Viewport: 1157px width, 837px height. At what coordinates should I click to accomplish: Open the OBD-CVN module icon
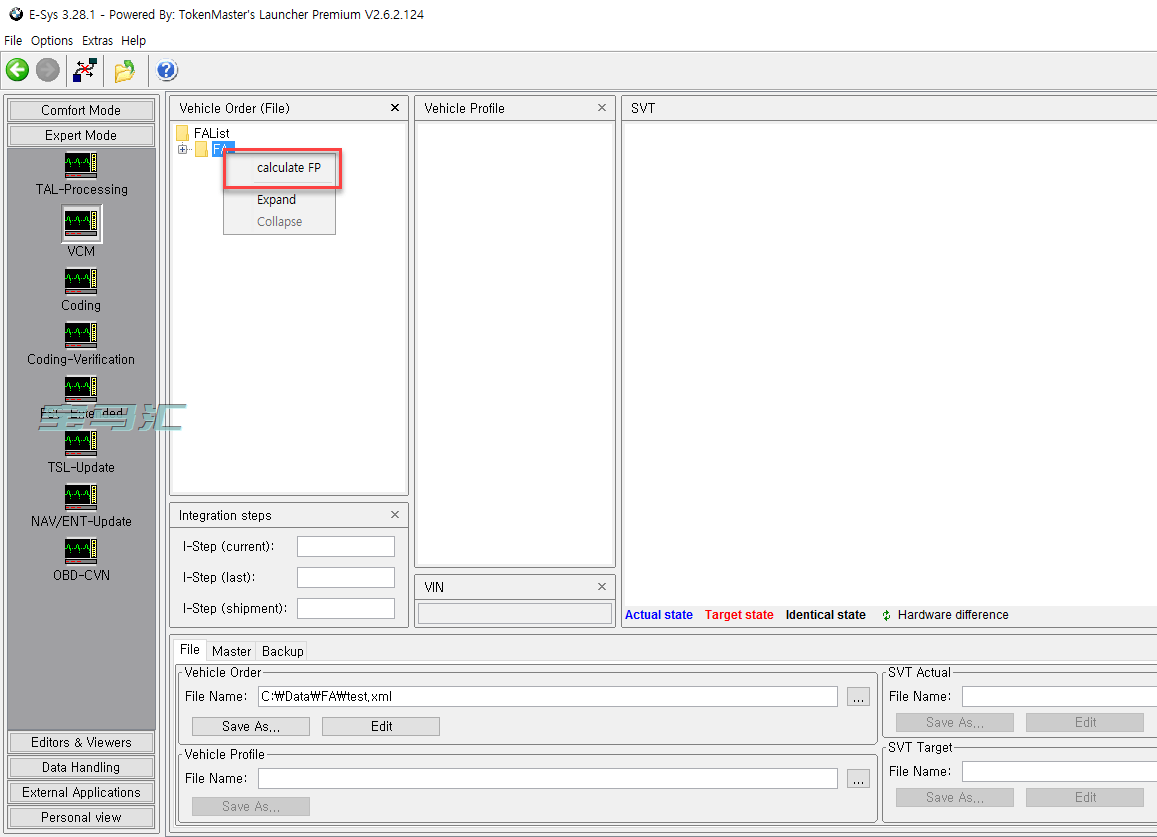pos(80,551)
